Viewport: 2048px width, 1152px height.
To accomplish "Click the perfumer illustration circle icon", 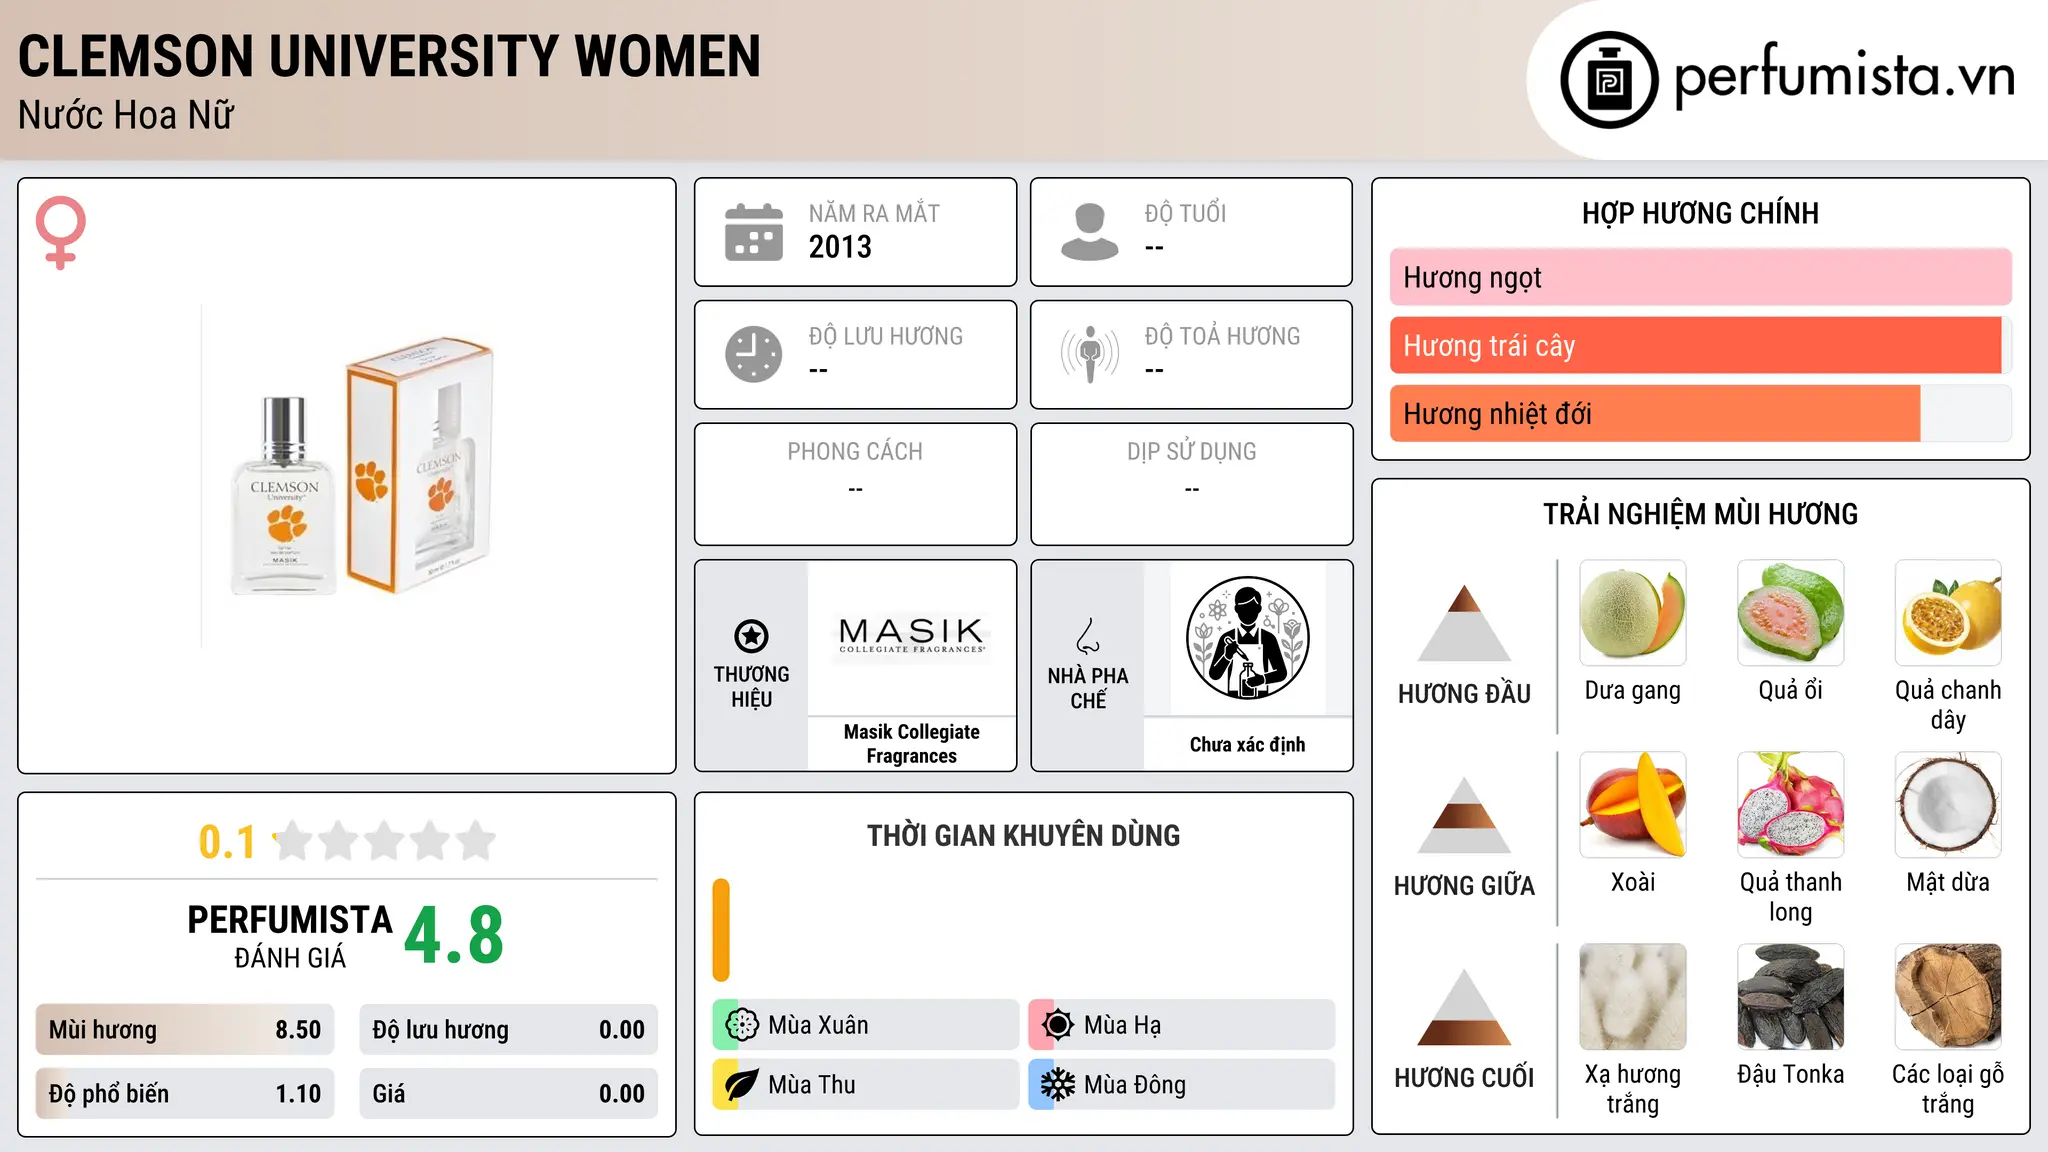I will (x=1247, y=638).
